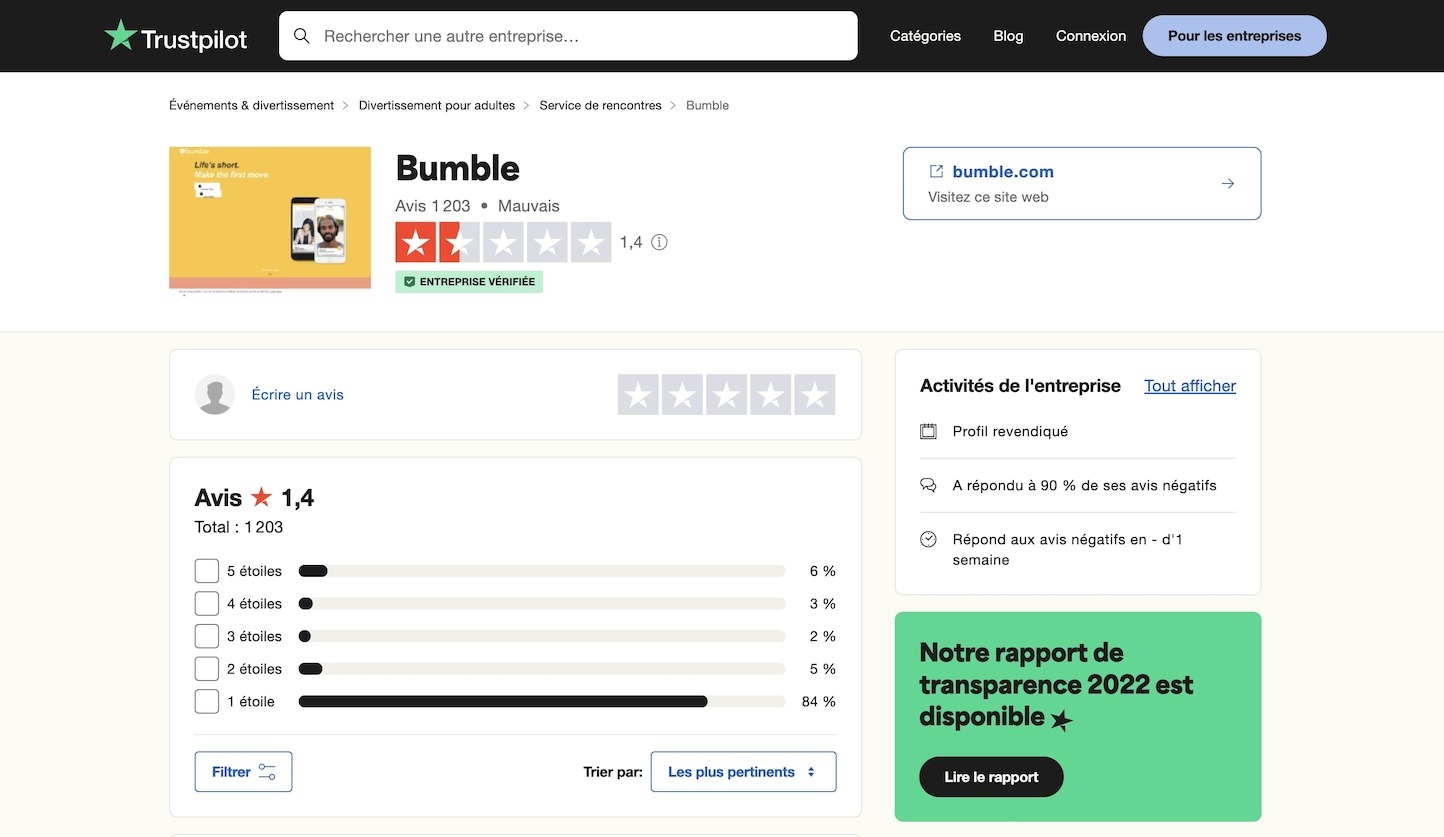The image size is (1444, 837).
Task: Click the orange star beside the Avis heading
Action: 262,495
